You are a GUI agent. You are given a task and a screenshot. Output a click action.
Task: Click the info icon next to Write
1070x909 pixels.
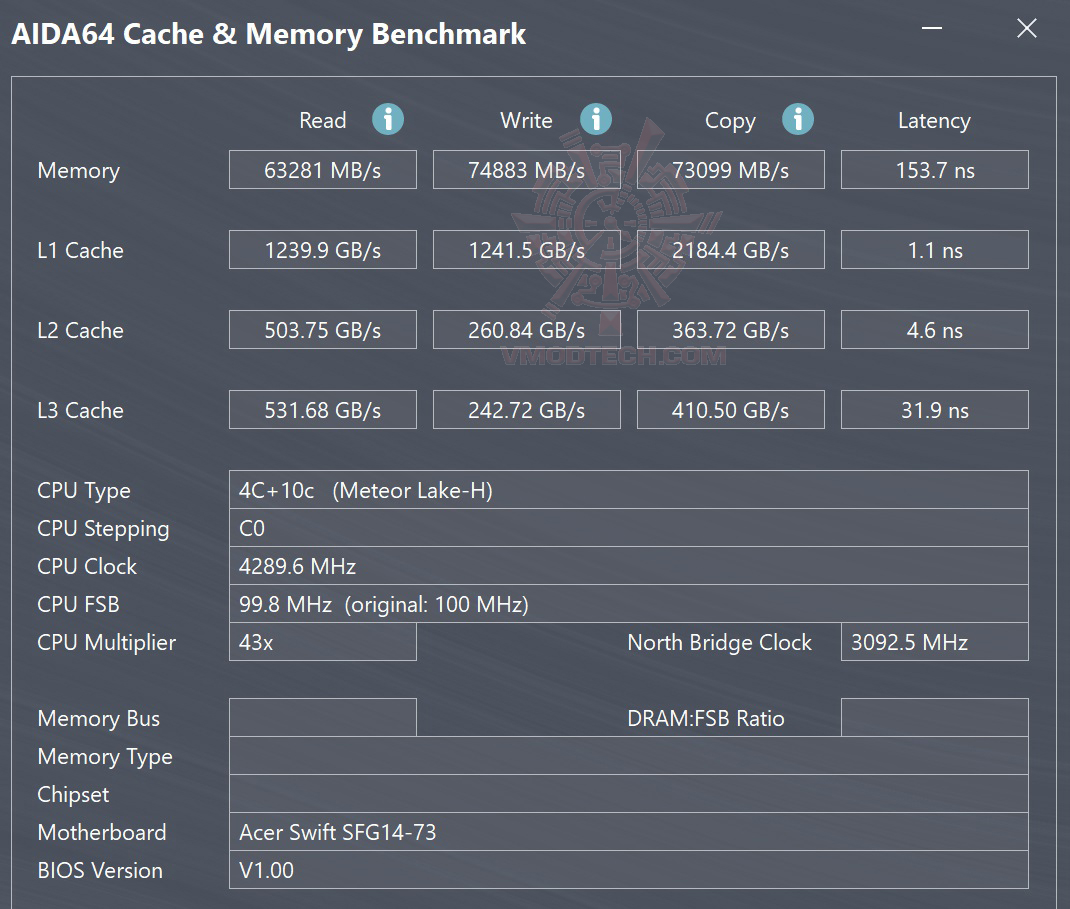[x=596, y=120]
